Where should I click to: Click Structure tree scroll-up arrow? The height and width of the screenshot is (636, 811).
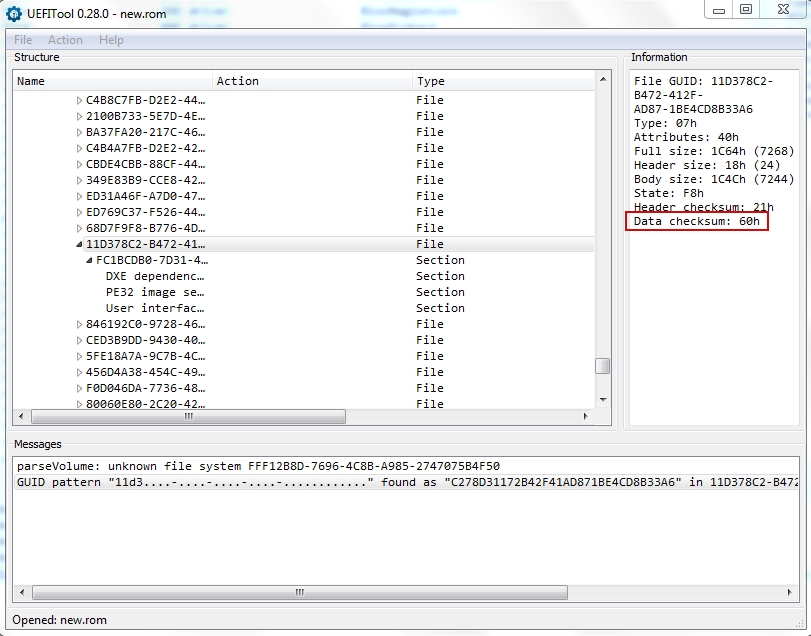coord(603,79)
